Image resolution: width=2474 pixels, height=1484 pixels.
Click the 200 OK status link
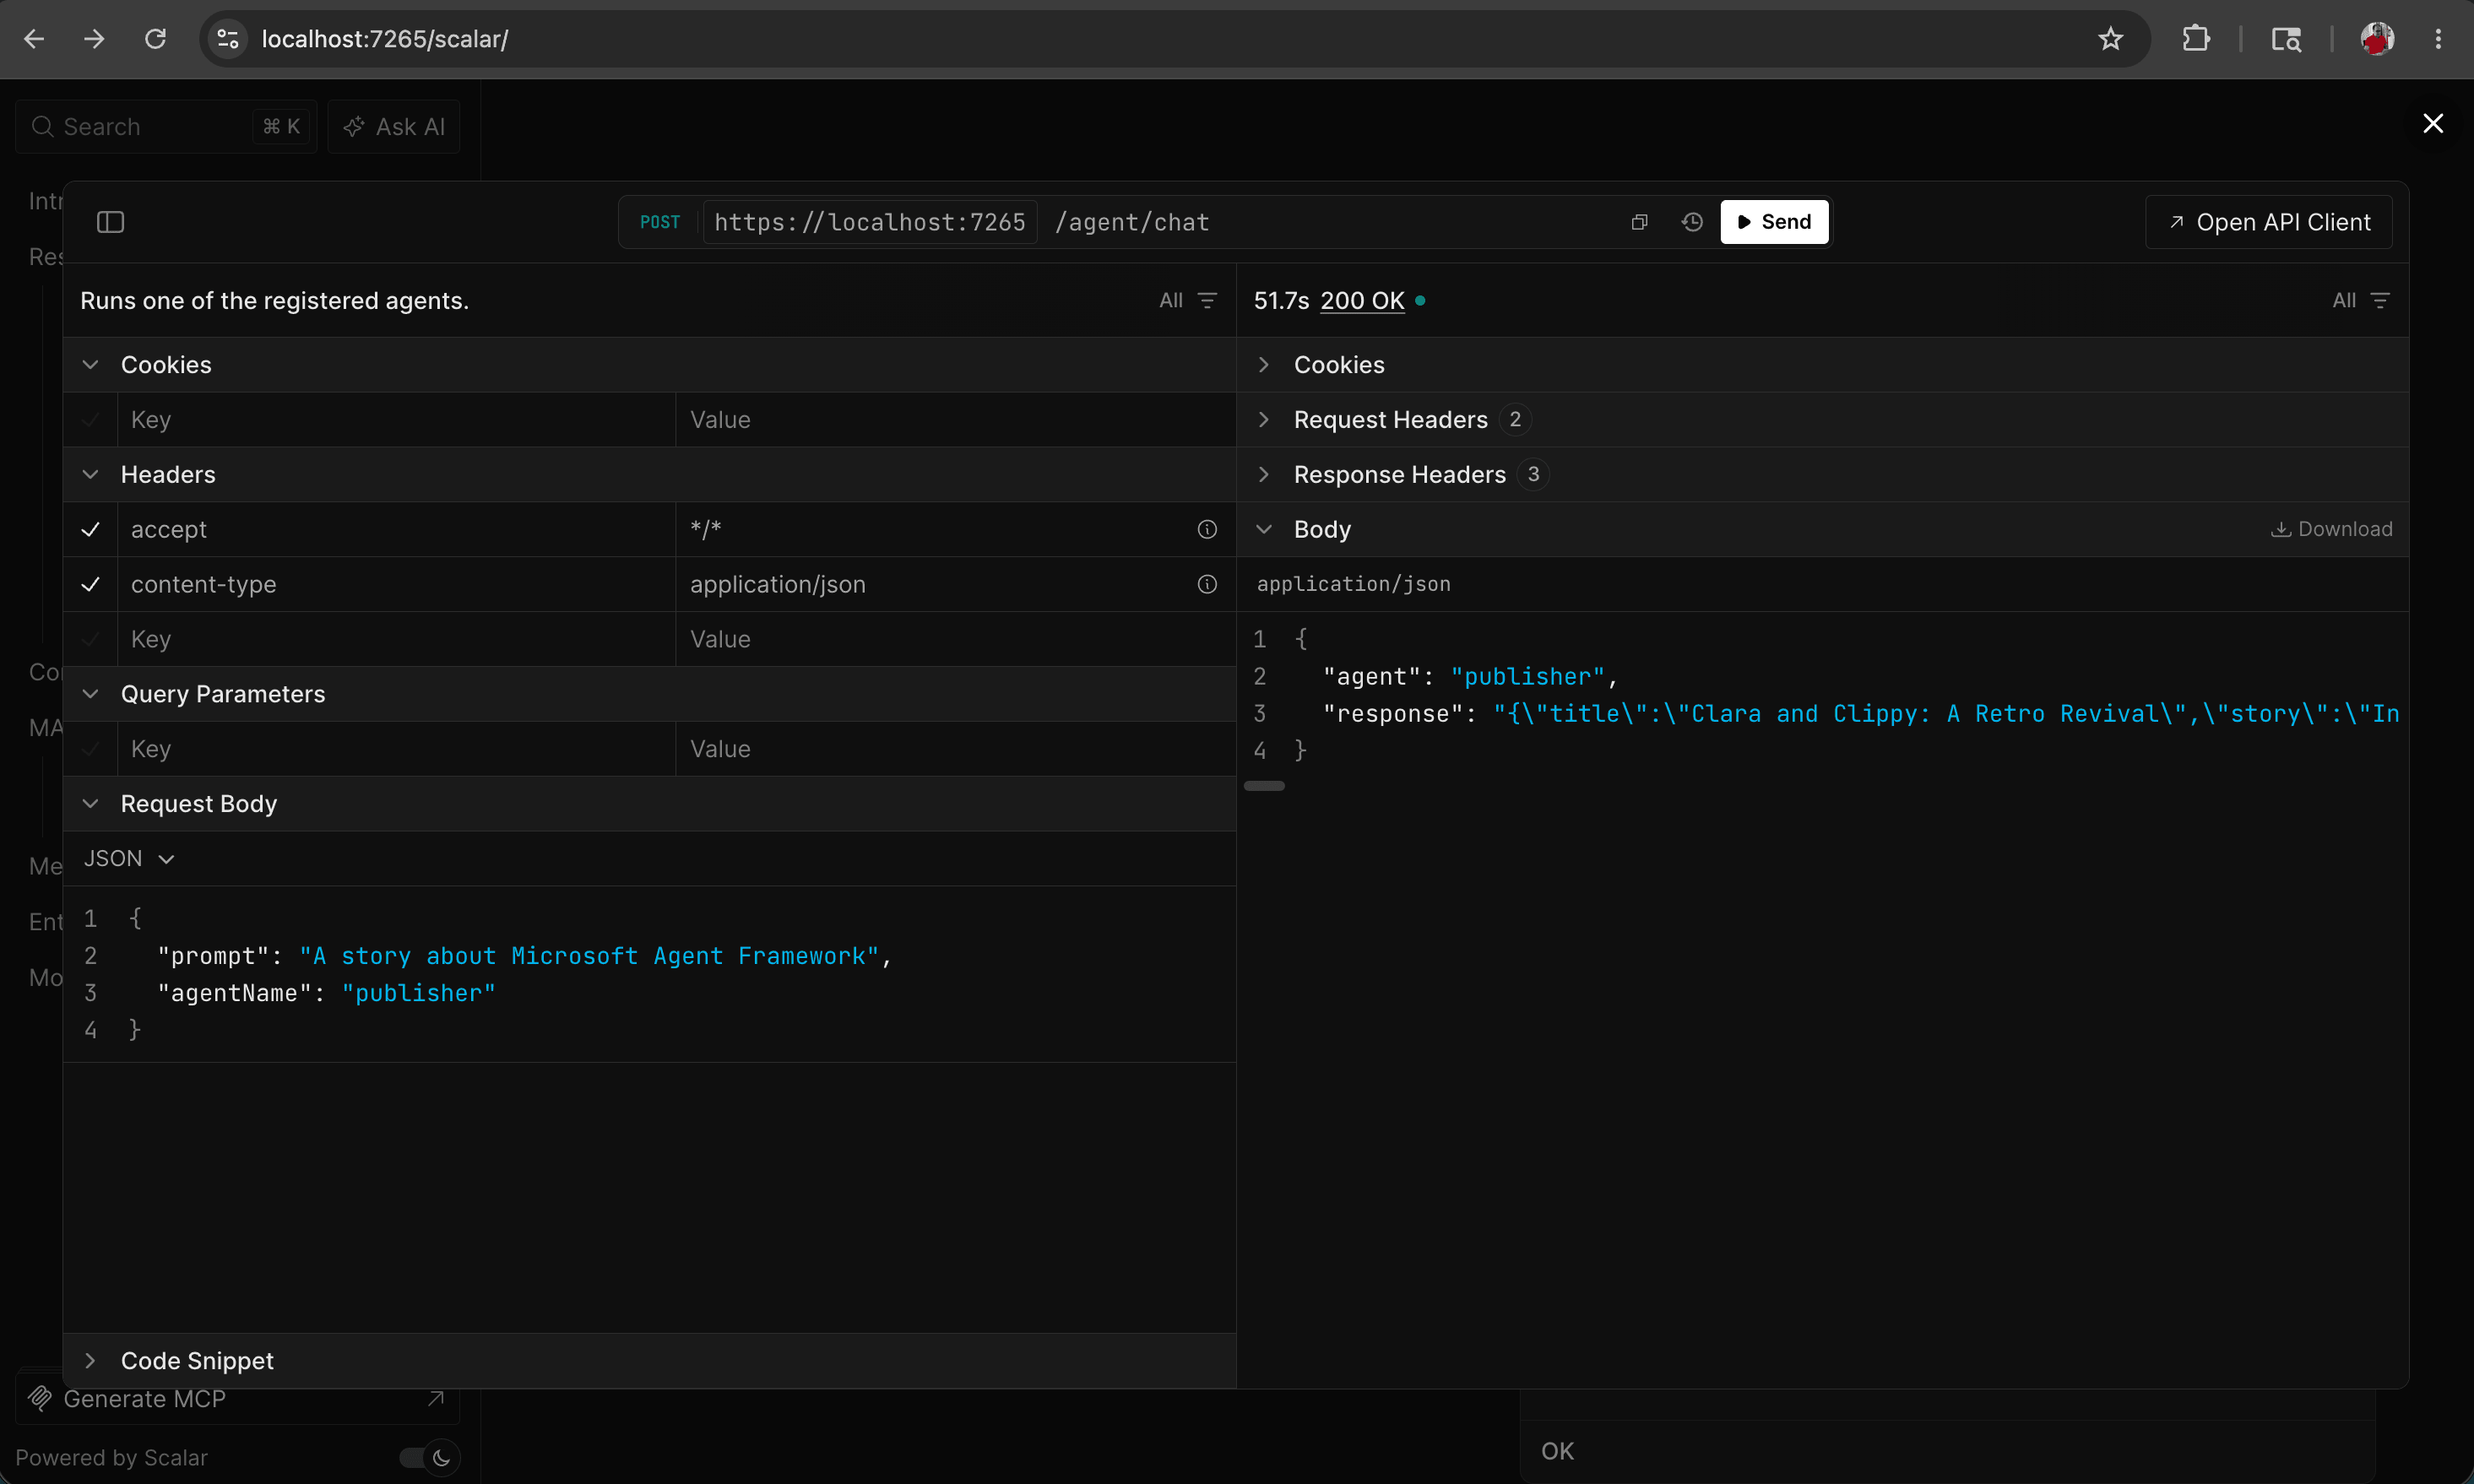pyautogui.click(x=1362, y=300)
